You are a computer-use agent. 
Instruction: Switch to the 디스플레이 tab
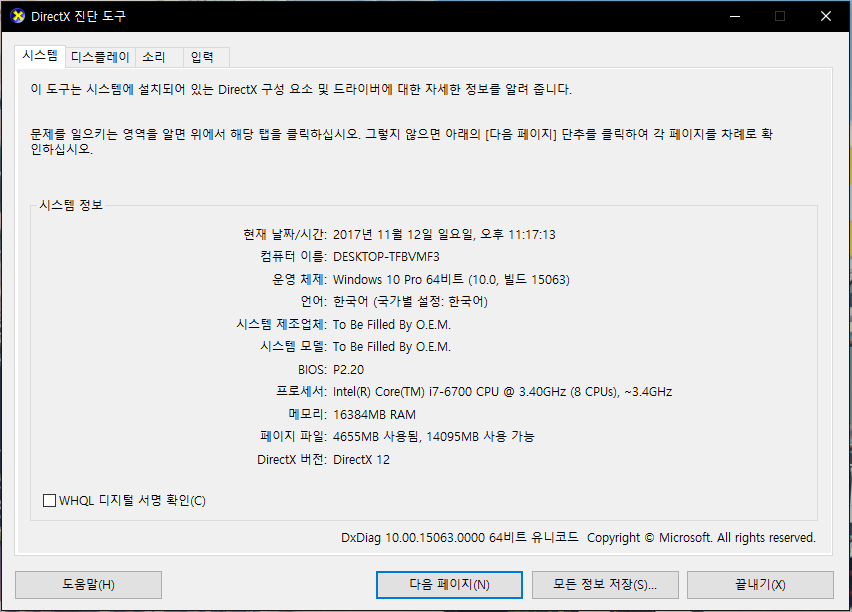101,57
